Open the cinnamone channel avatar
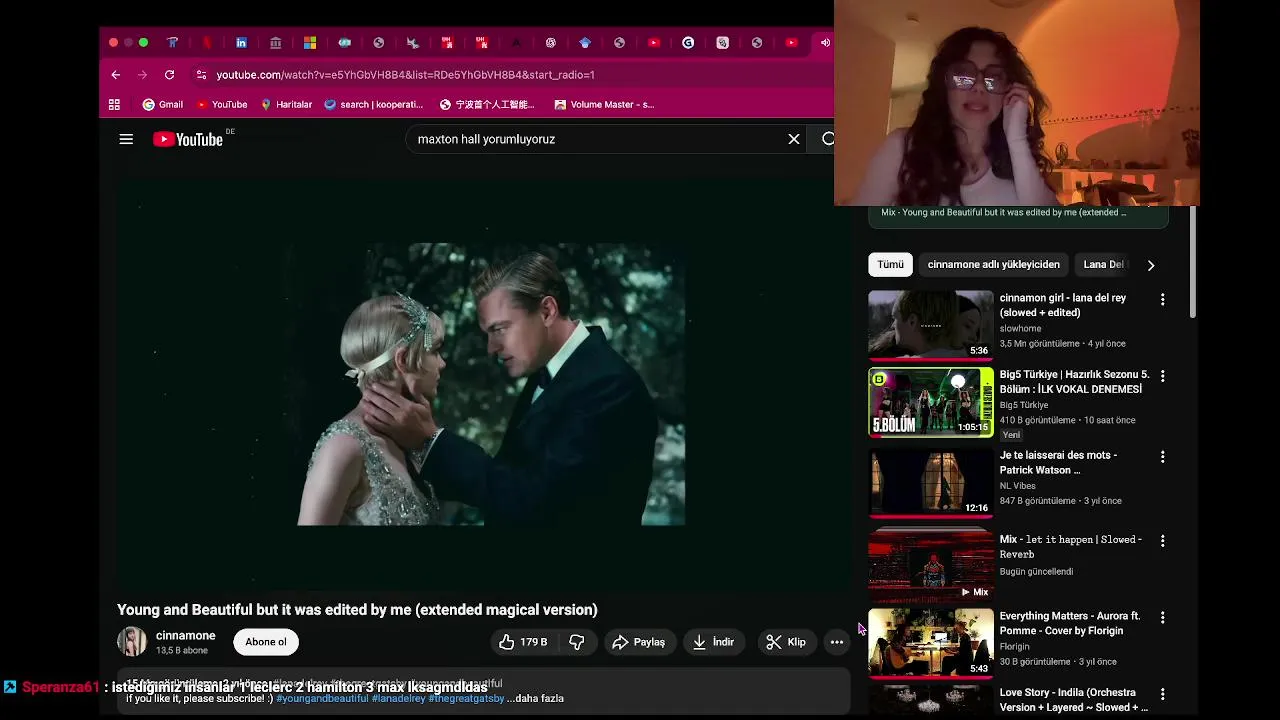Screen dimensions: 1280x720 (132, 642)
